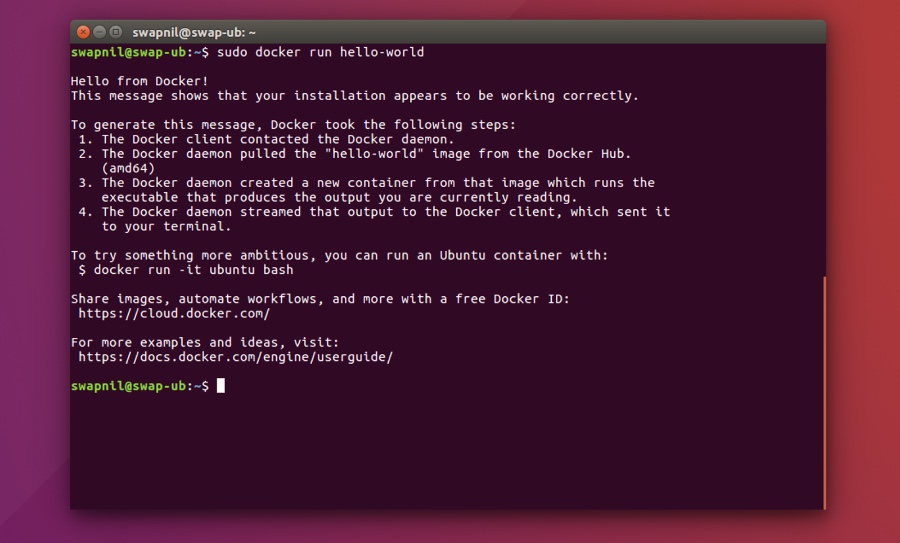Viewport: 900px width, 543px height.
Task: Click the bottom prompt with the cursor block
Action: point(148,386)
